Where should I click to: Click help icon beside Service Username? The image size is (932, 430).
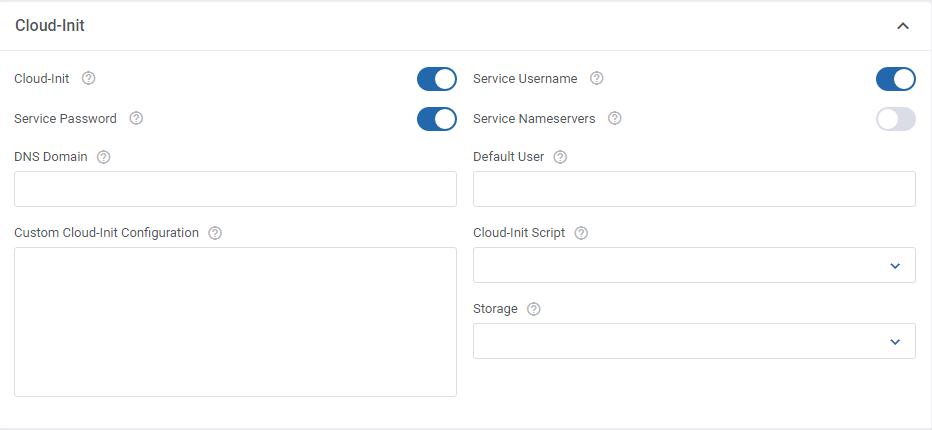coord(597,79)
